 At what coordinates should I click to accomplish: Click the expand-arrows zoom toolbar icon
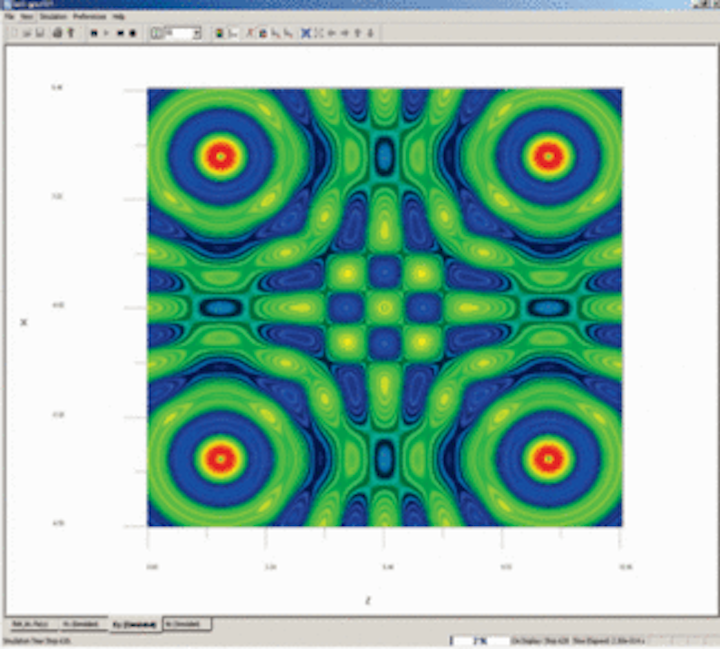click(x=319, y=33)
